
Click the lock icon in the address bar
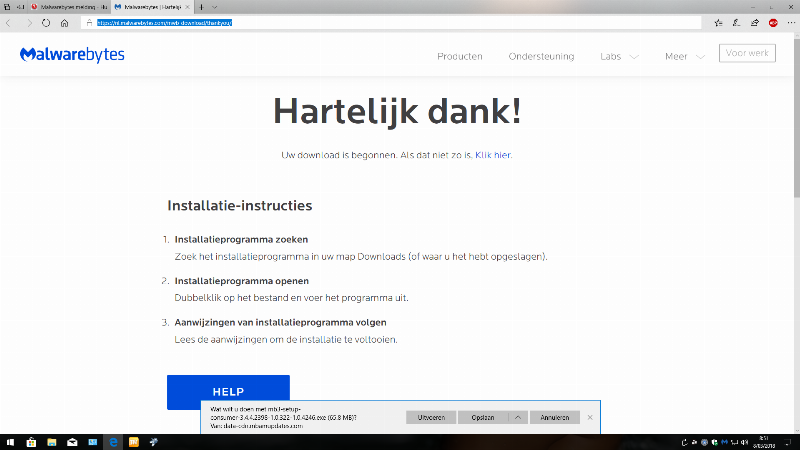pos(89,23)
